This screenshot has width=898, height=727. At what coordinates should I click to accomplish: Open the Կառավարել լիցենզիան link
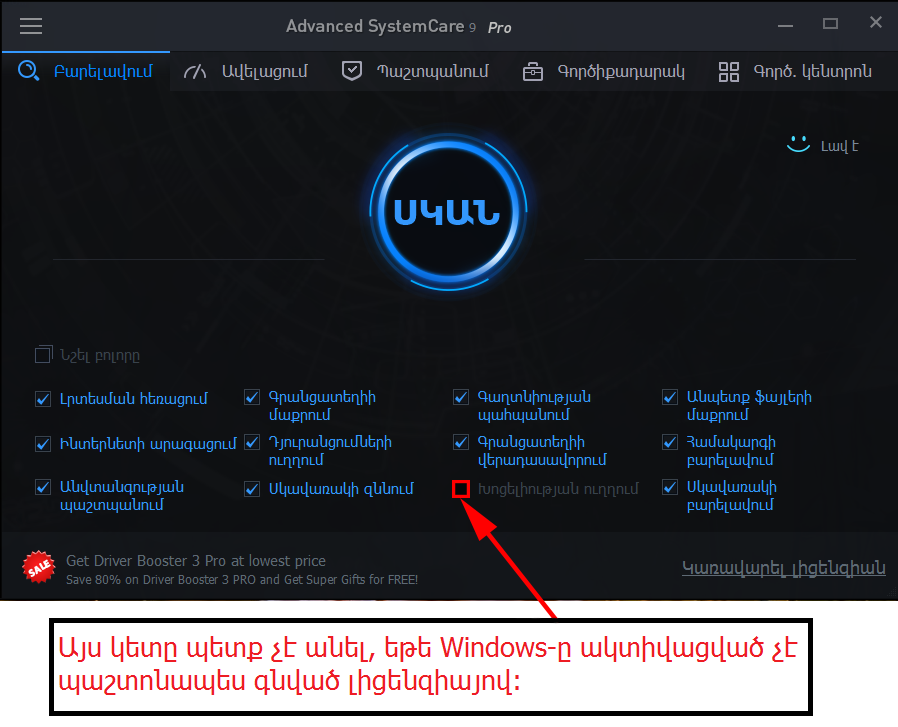pyautogui.click(x=783, y=568)
